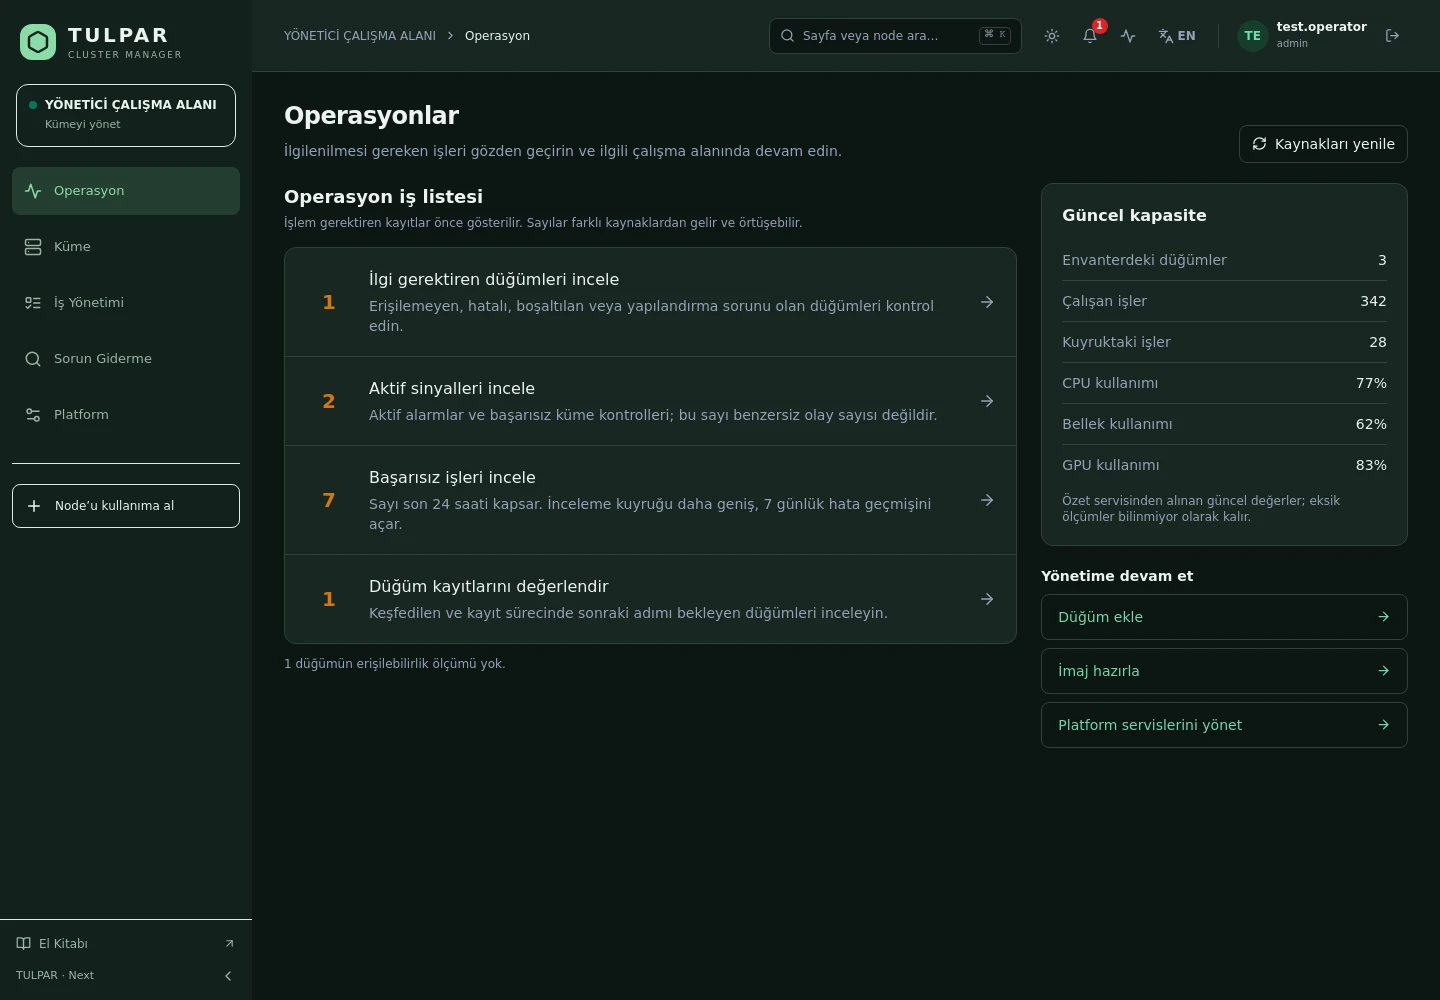Go to İş Yönetimi in sidebar
The image size is (1440, 1000).
(126, 303)
